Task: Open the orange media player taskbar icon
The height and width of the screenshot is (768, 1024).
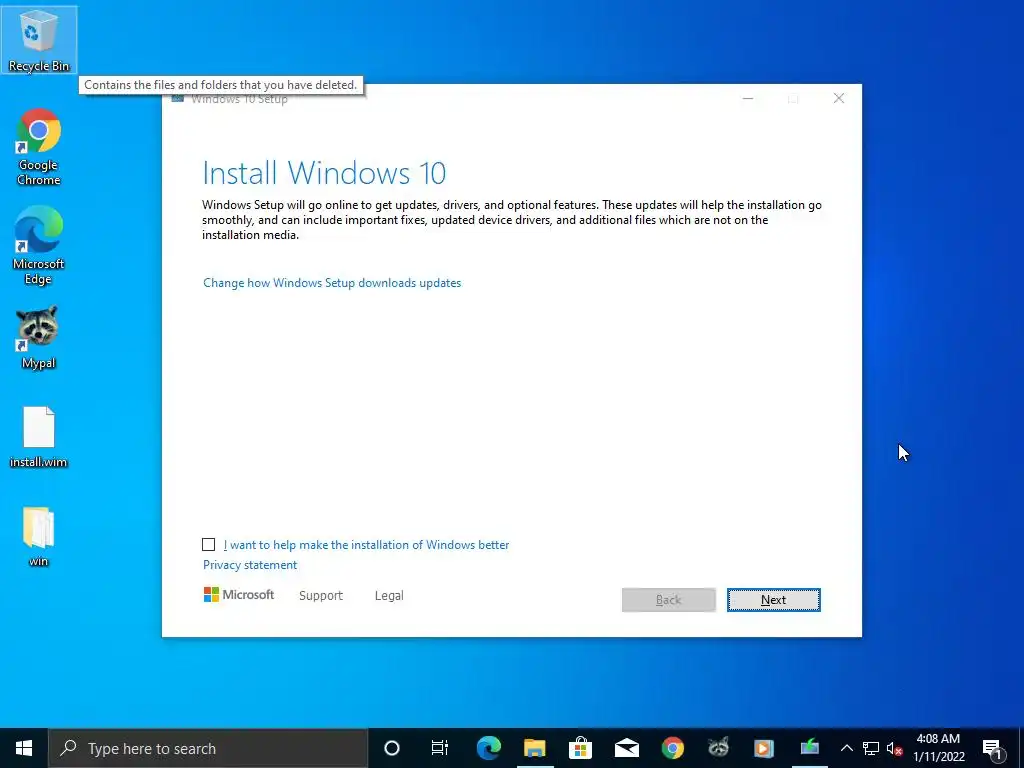Action: pyautogui.click(x=763, y=748)
